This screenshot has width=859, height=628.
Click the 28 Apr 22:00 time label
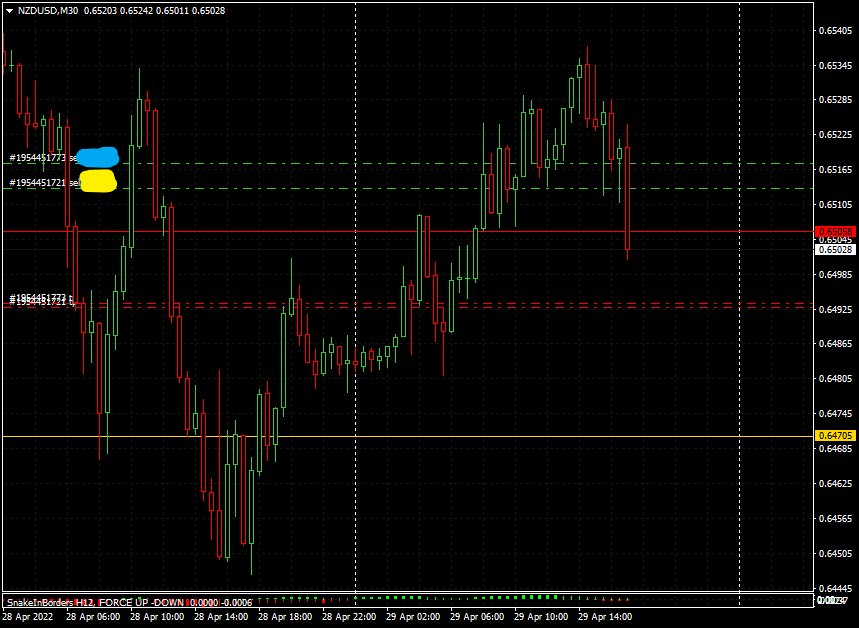349,616
